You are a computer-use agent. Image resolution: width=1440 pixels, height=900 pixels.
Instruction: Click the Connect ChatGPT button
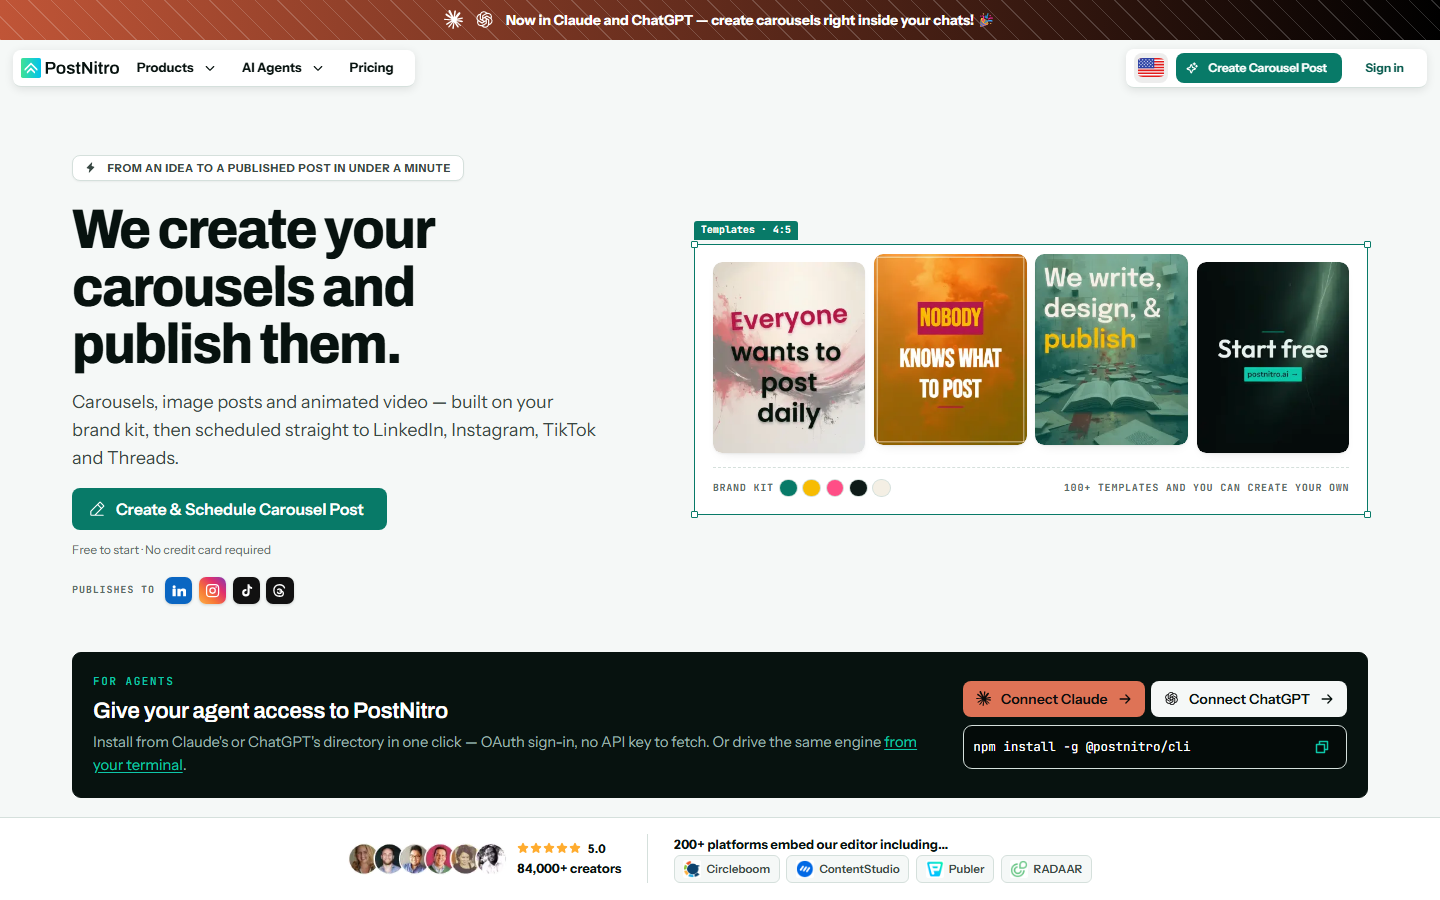[x=1249, y=699]
